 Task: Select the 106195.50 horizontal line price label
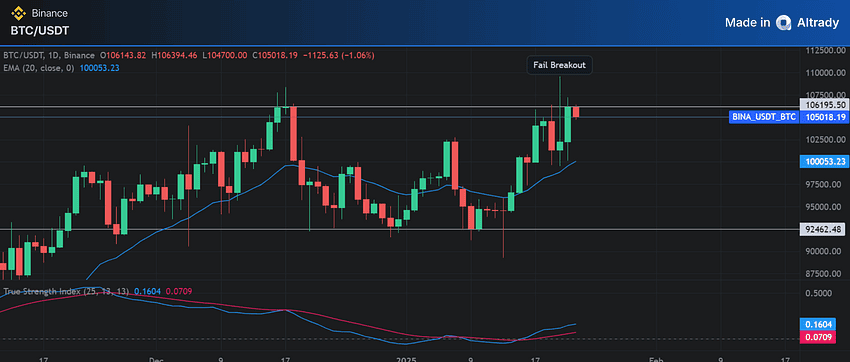click(x=825, y=105)
